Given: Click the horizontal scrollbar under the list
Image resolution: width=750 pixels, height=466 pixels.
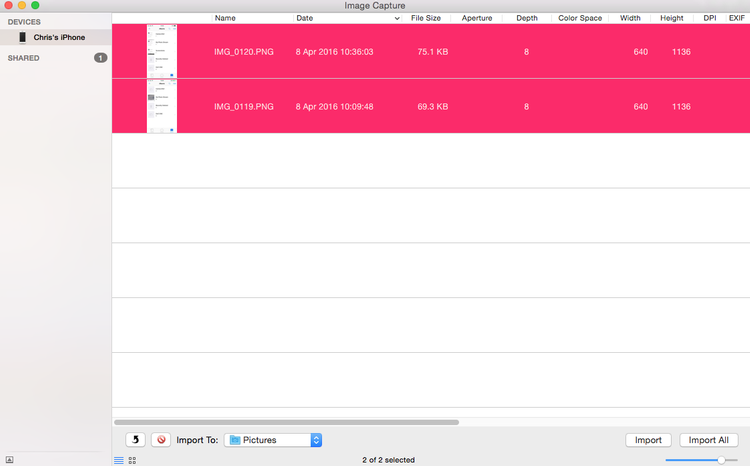Looking at the screenshot, I should click(287, 422).
